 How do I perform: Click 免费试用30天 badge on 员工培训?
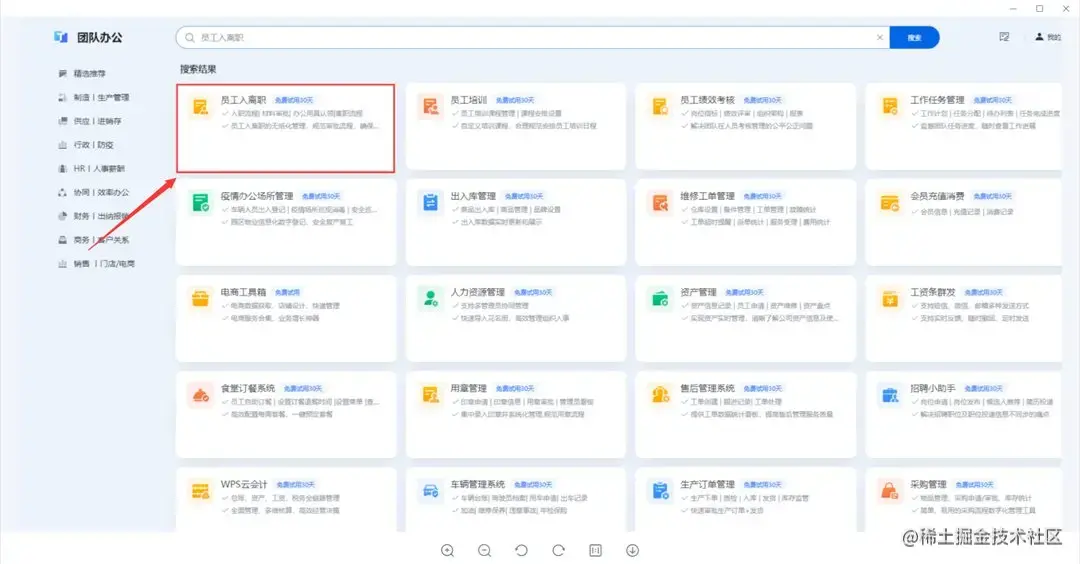[x=515, y=101]
